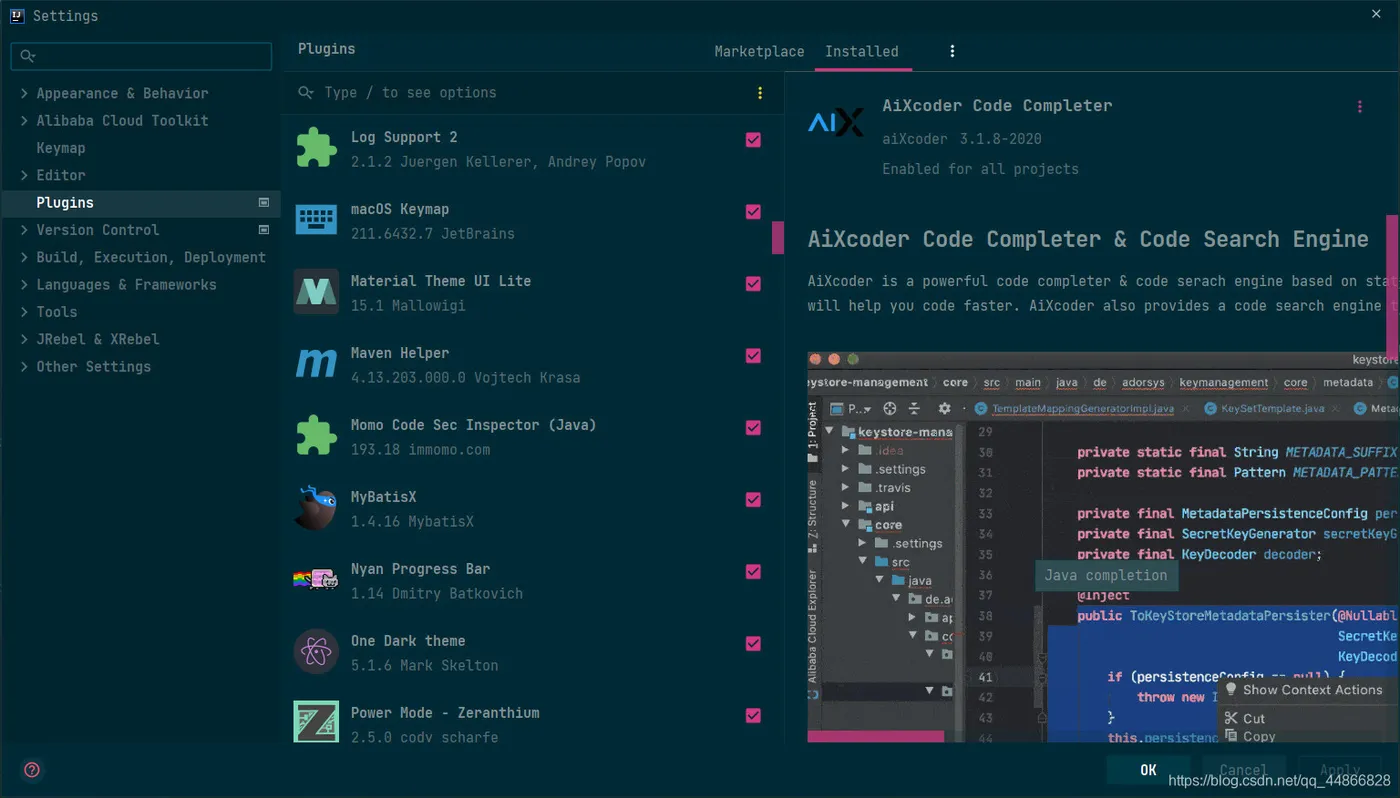The height and width of the screenshot is (798, 1400).
Task: Uncheck the macOS Keymap plugin
Action: (x=753, y=212)
